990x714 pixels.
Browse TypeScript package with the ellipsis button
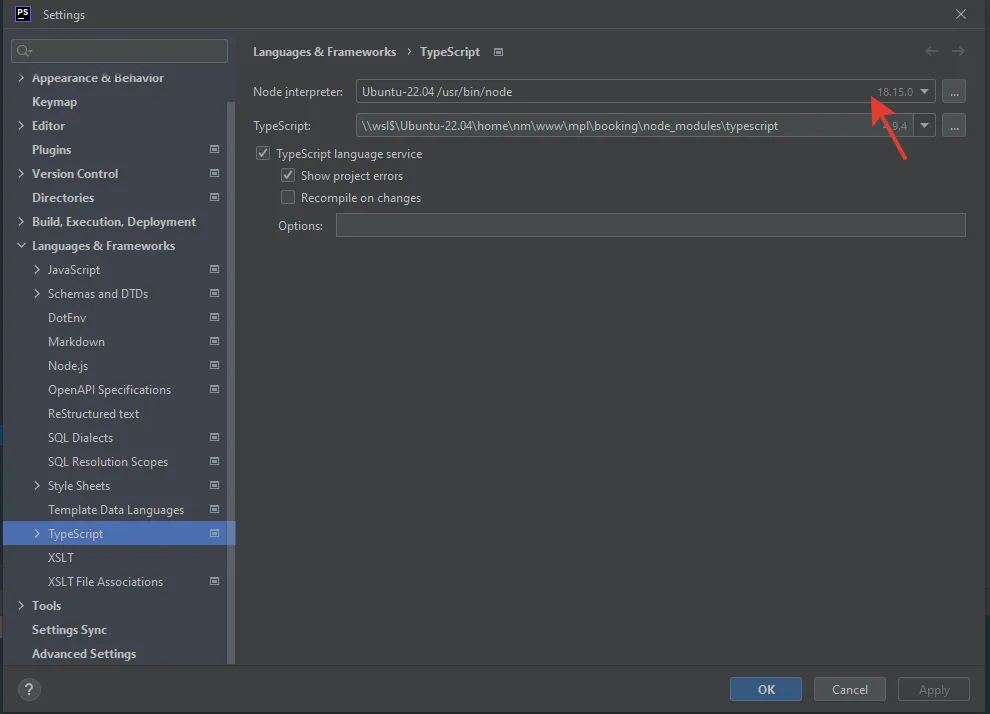[x=954, y=126]
